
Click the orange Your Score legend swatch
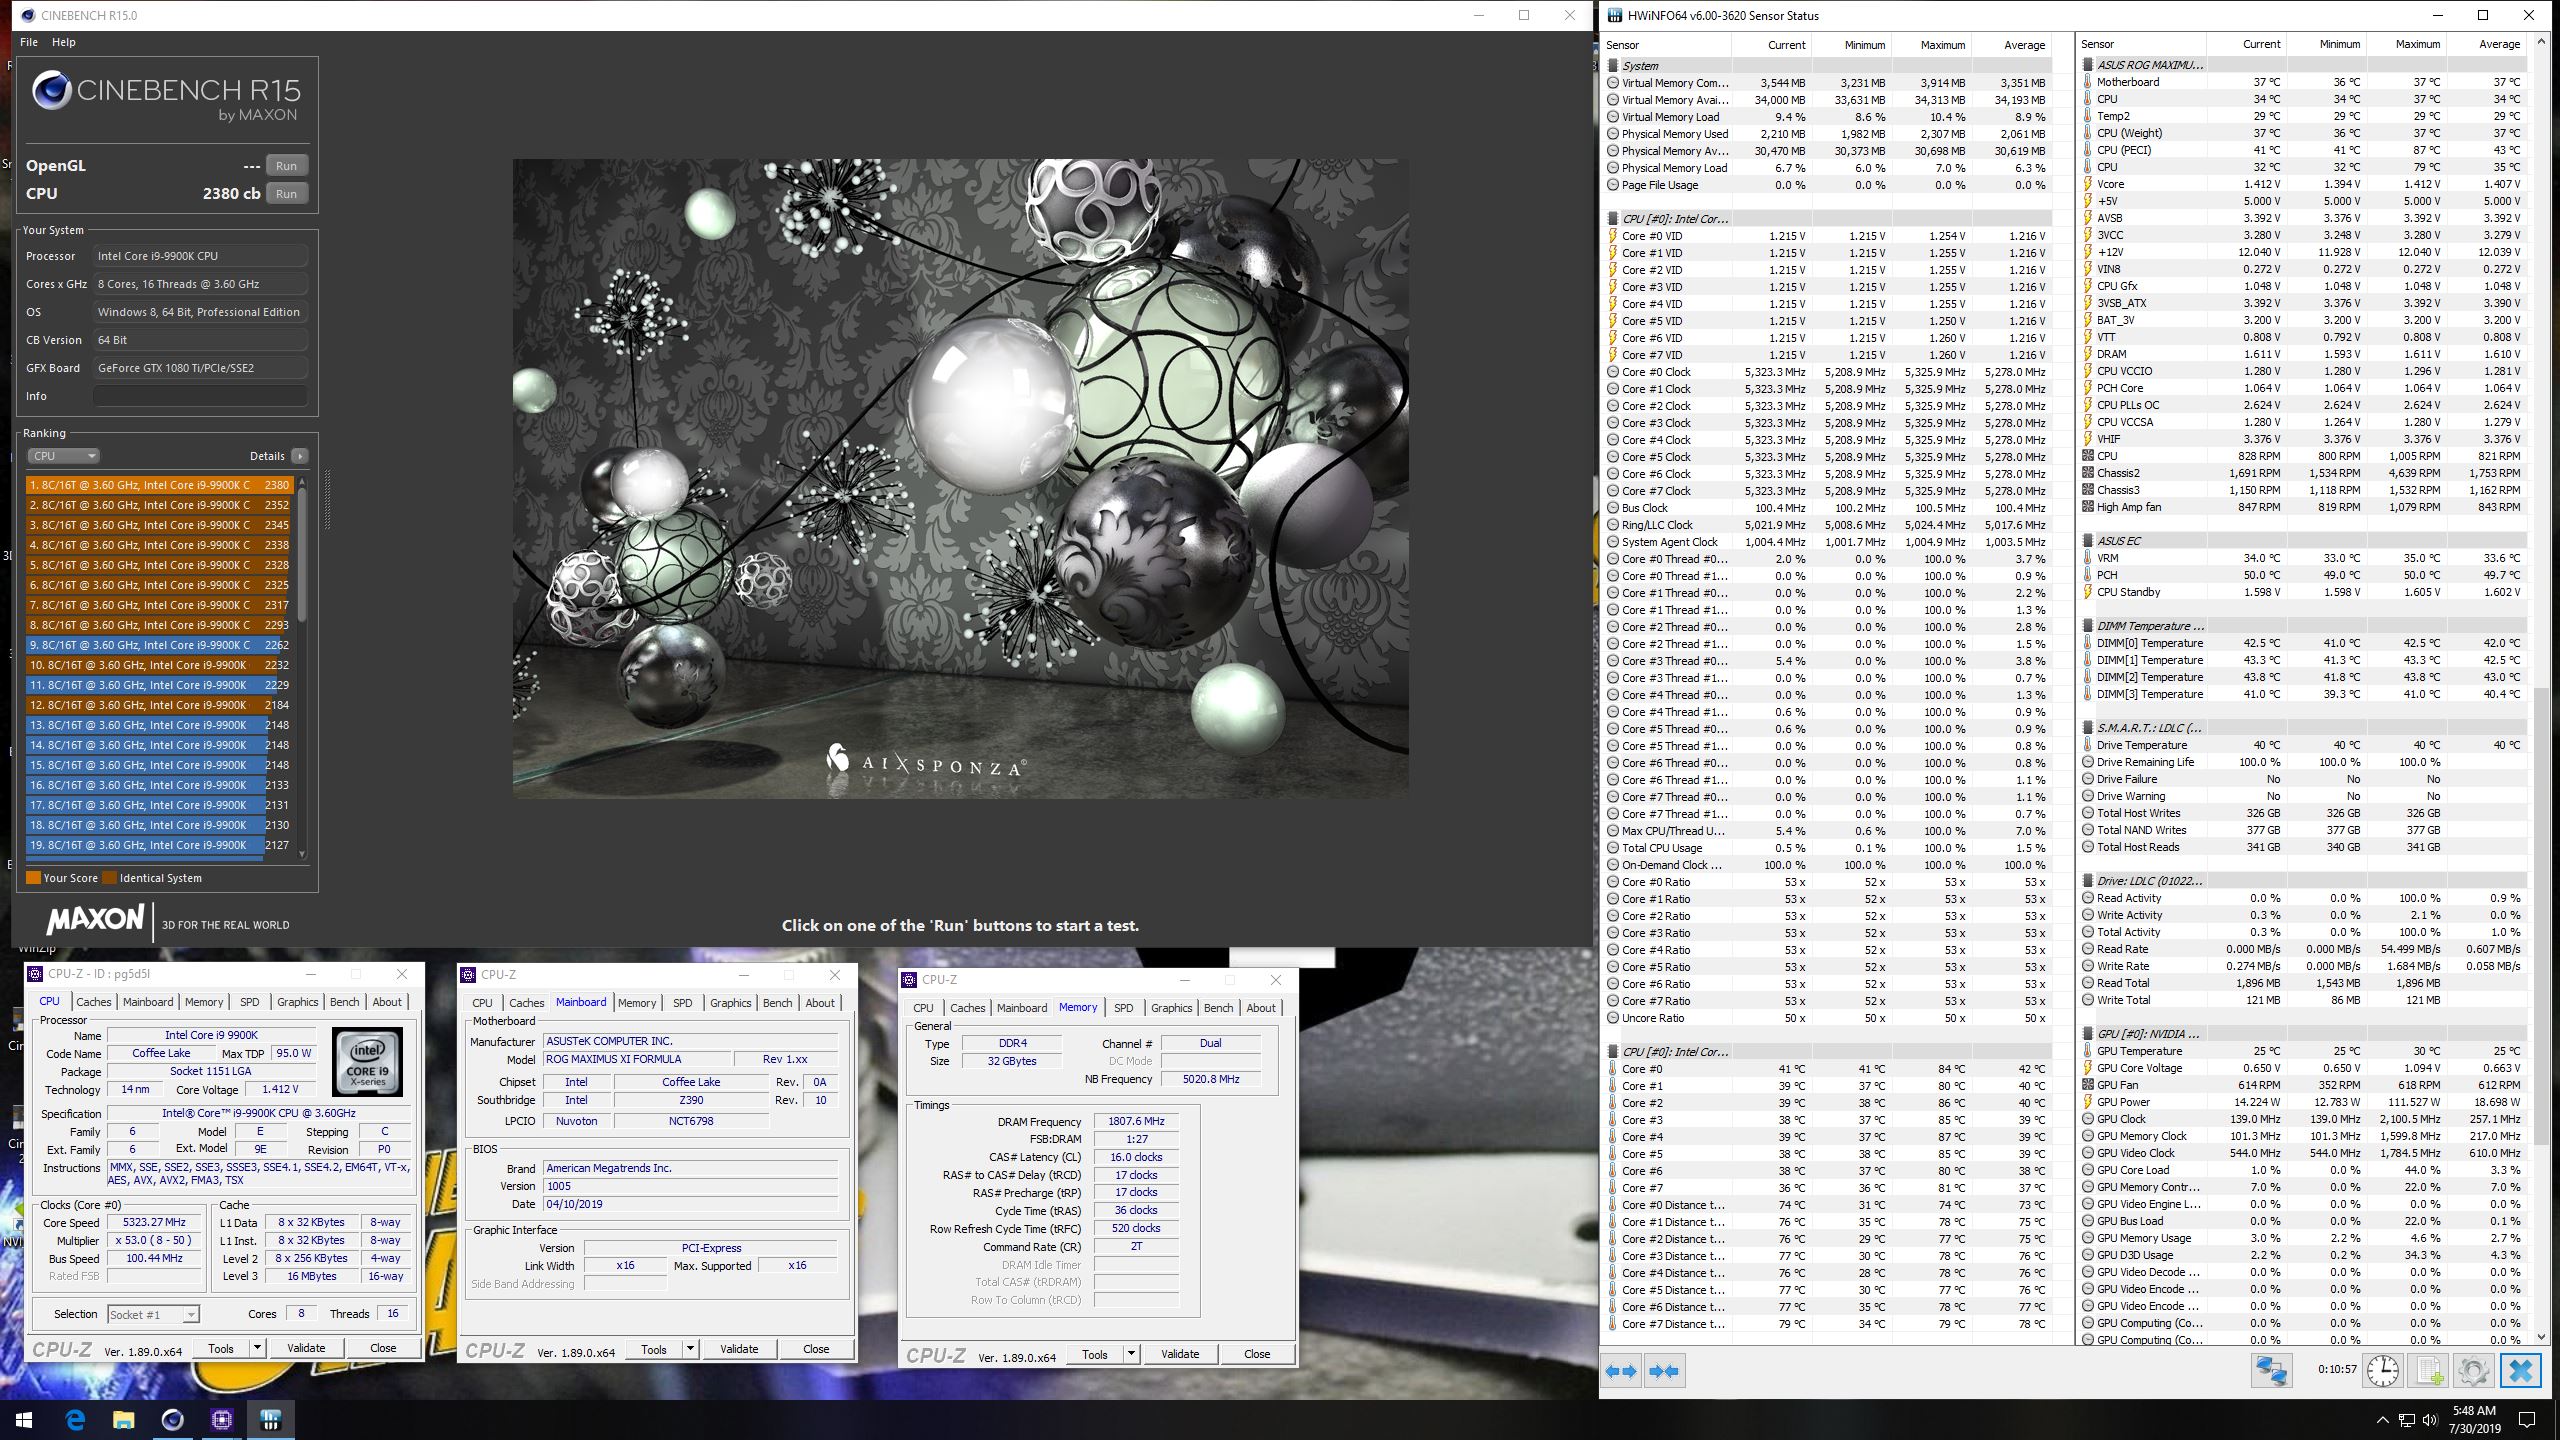33,878
